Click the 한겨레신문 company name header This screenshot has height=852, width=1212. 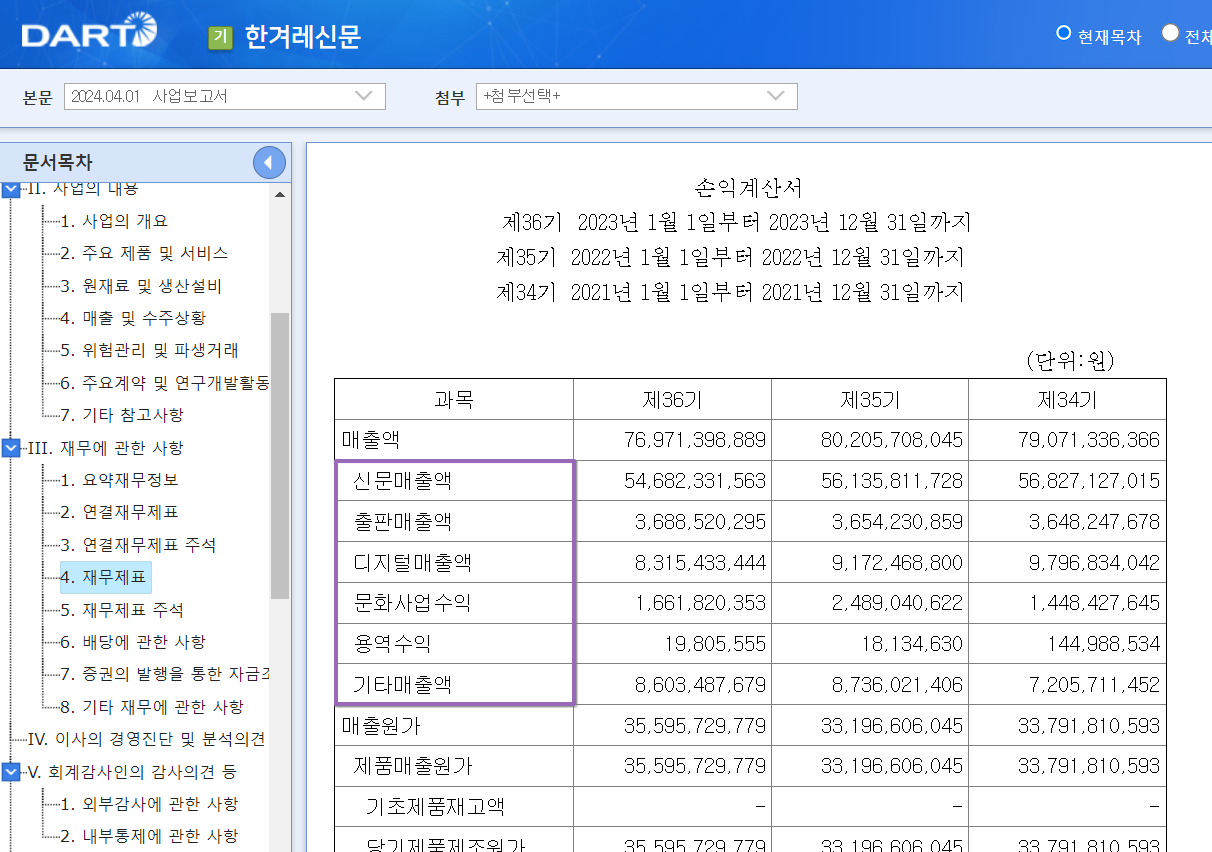(302, 36)
